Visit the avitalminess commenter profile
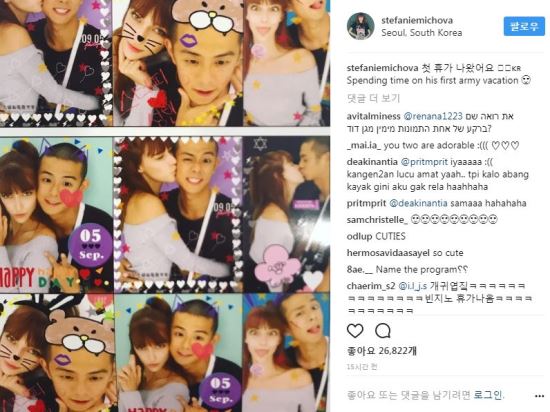The height and width of the screenshot is (412, 550). (374, 116)
